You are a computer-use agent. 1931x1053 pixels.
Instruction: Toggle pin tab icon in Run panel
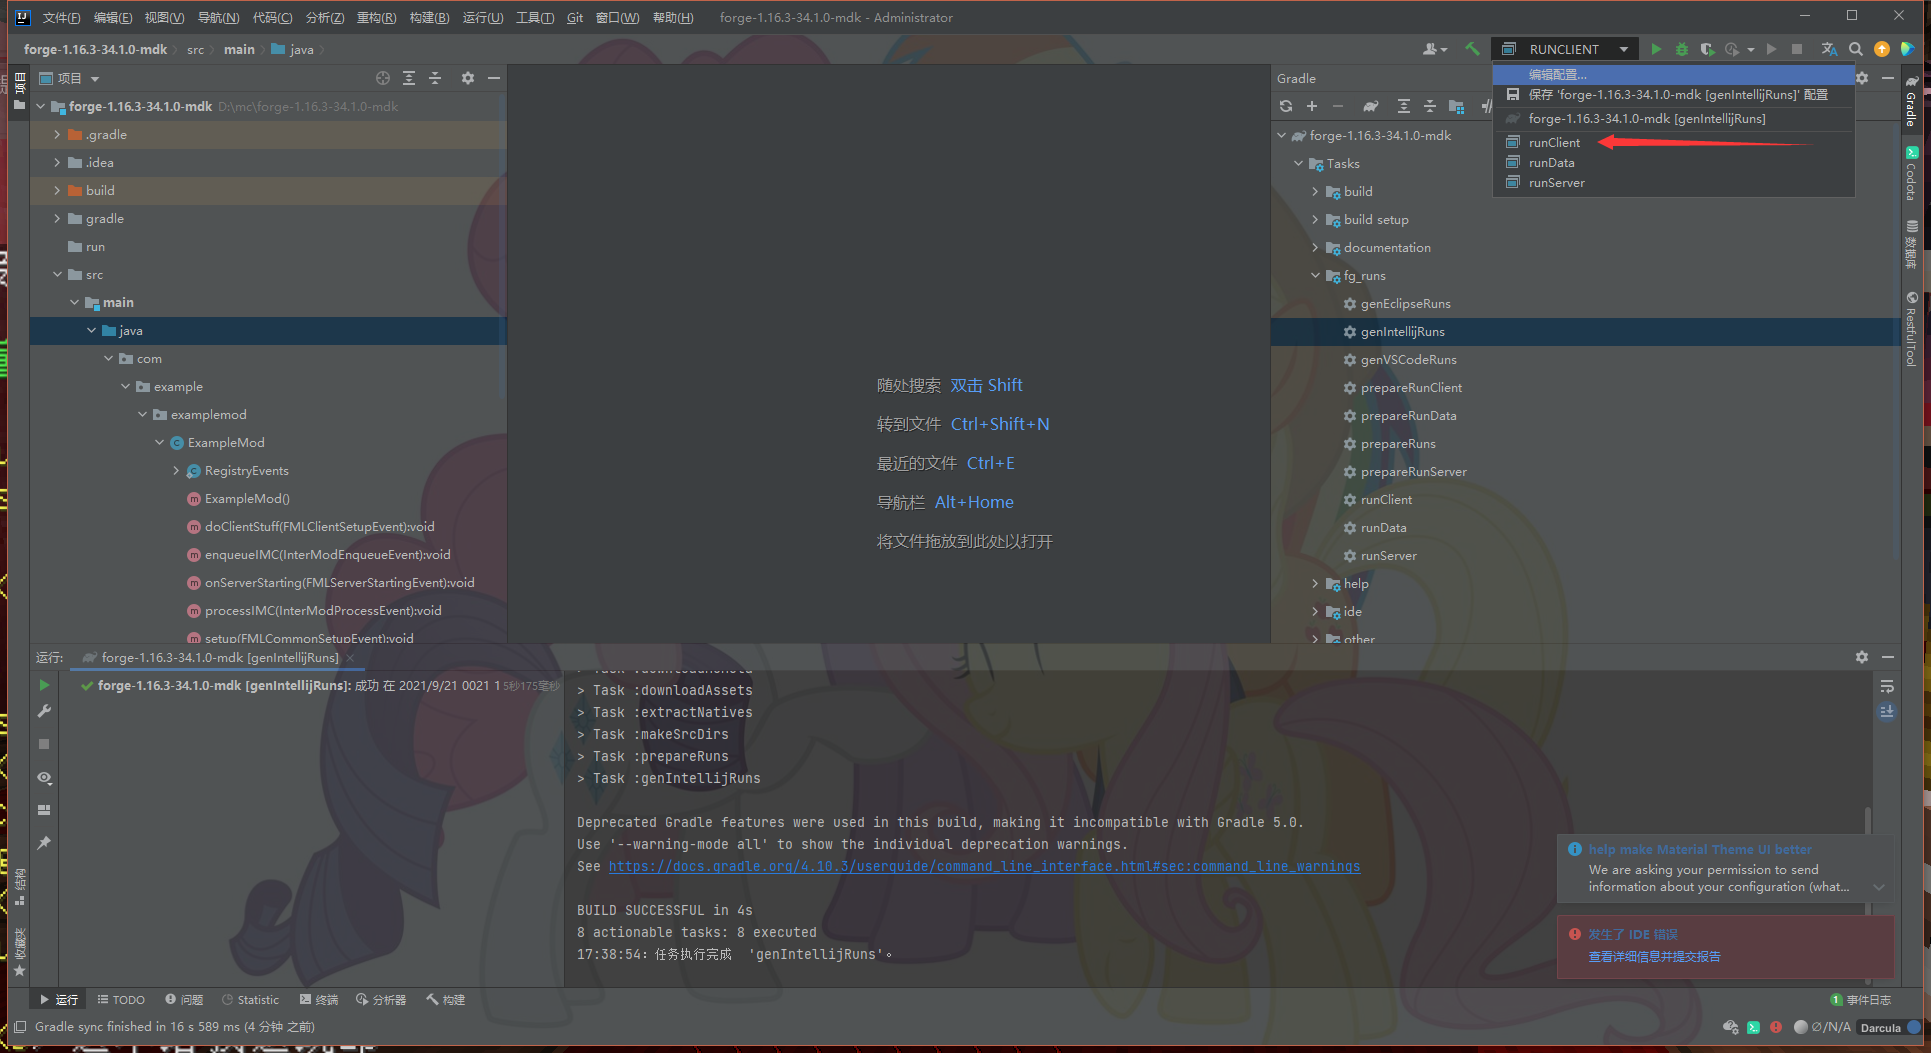[44, 843]
